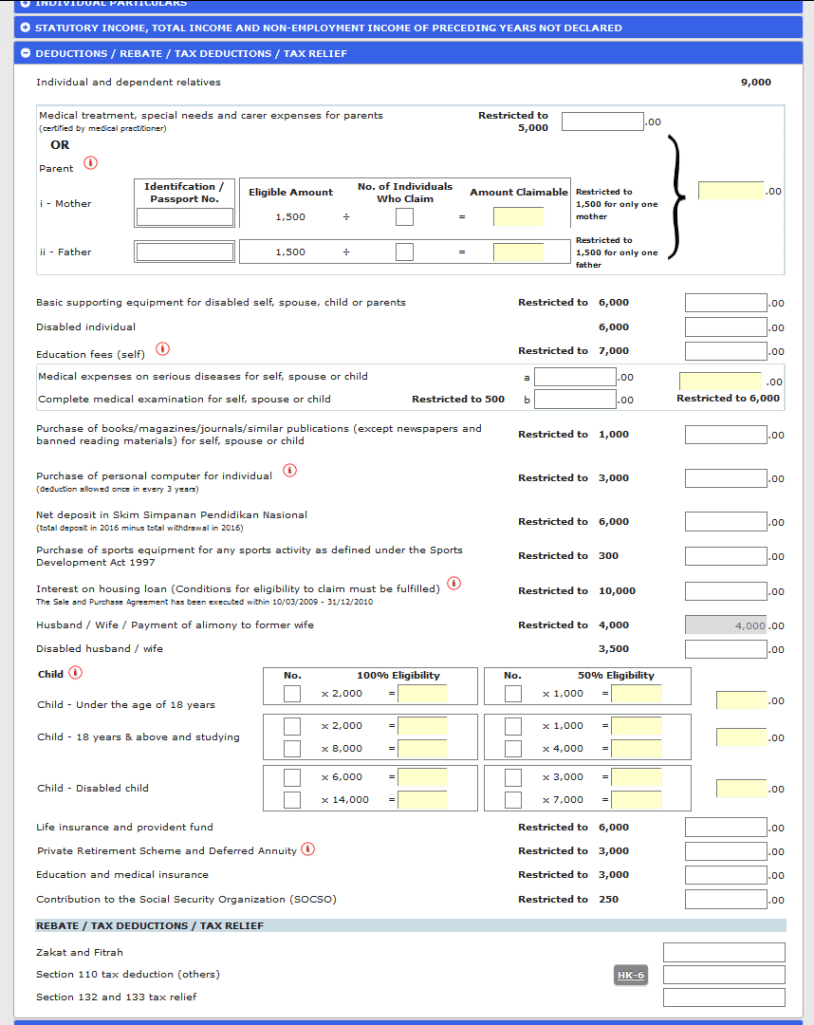Click the Zakat and Fitrah amount field
Screen dimensions: 814x1025
(723, 952)
